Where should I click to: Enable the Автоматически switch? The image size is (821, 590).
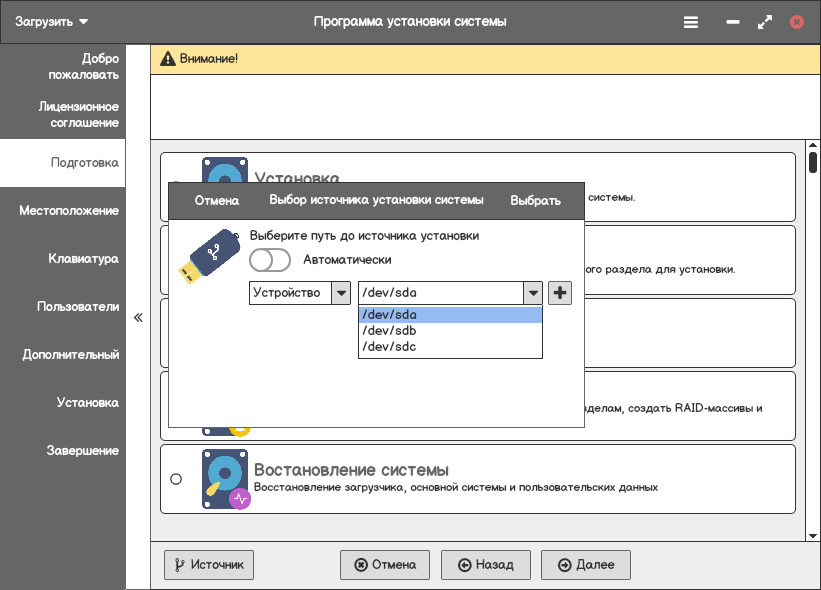(x=270, y=260)
